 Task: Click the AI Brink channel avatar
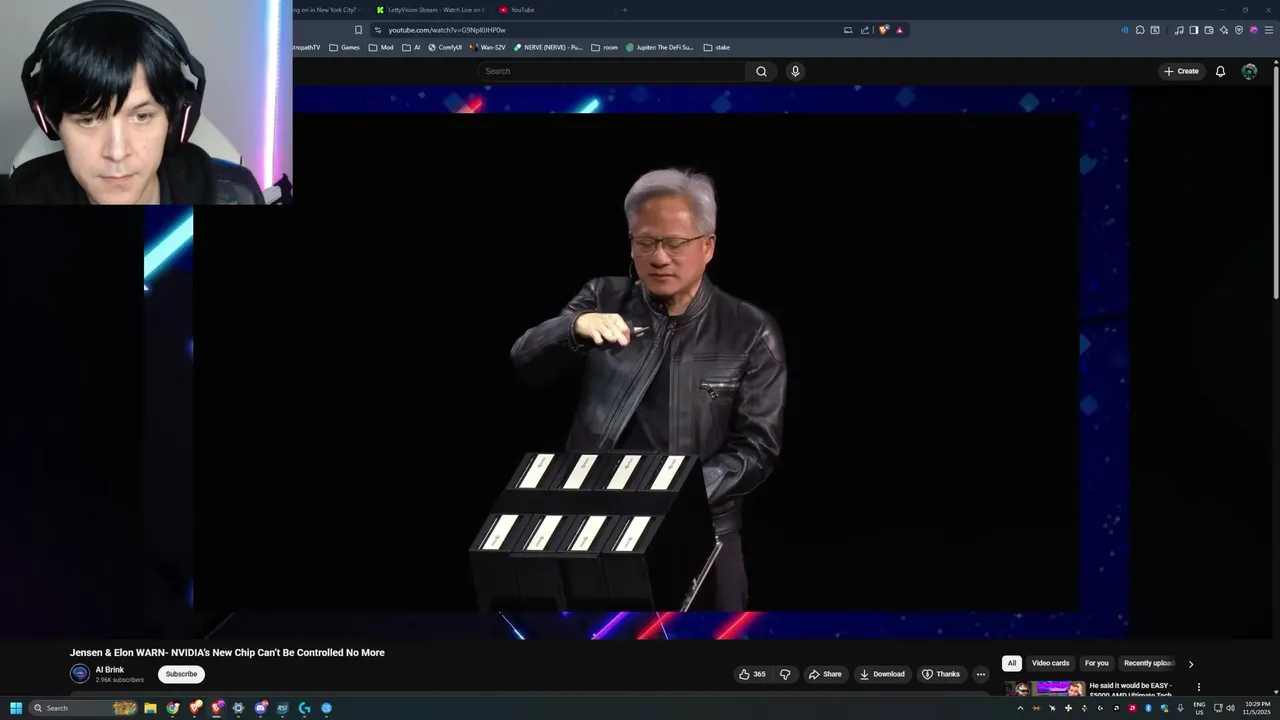(x=80, y=674)
